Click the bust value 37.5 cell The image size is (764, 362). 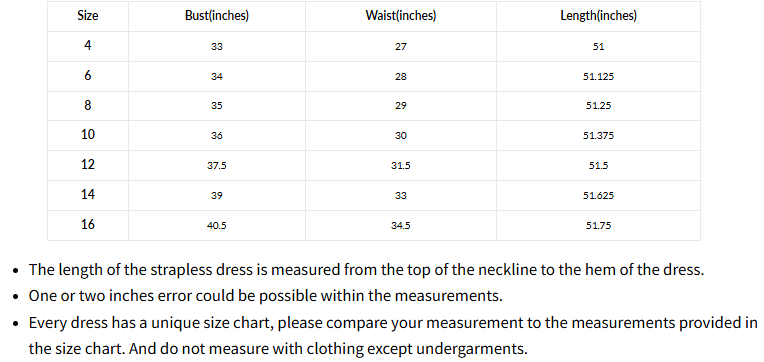[x=217, y=166]
